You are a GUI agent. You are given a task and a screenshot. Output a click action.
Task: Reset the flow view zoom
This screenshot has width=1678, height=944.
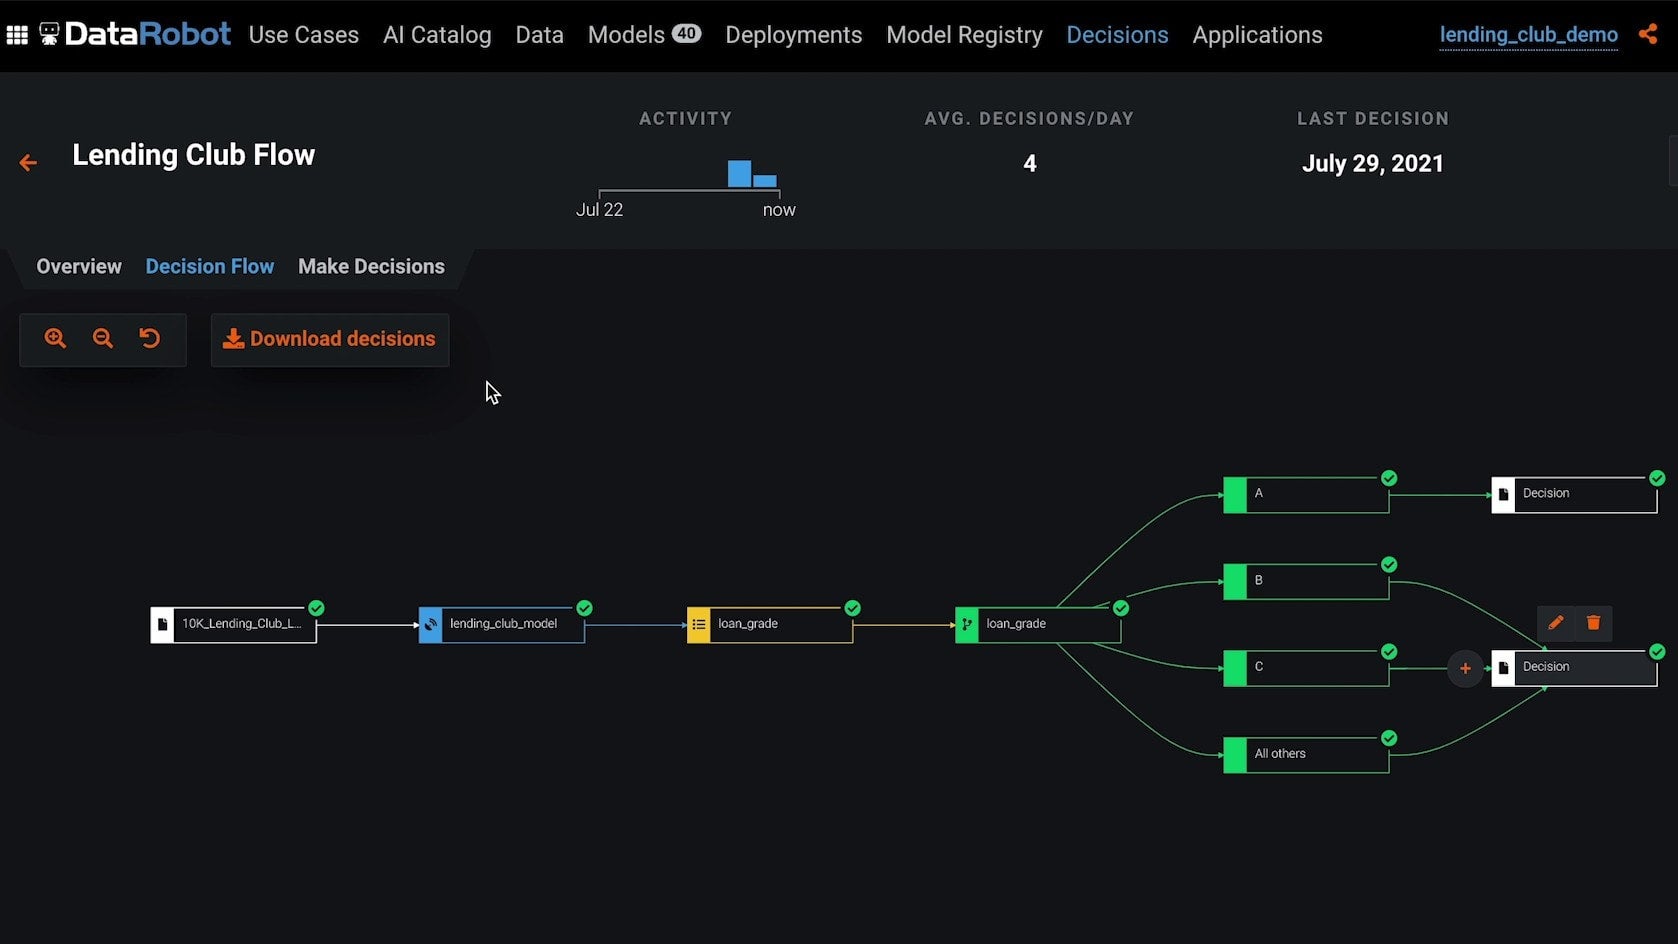point(150,338)
